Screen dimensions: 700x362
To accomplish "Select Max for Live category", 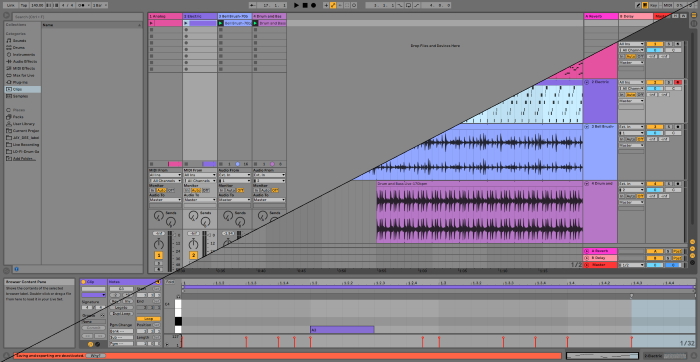I will coord(24,75).
